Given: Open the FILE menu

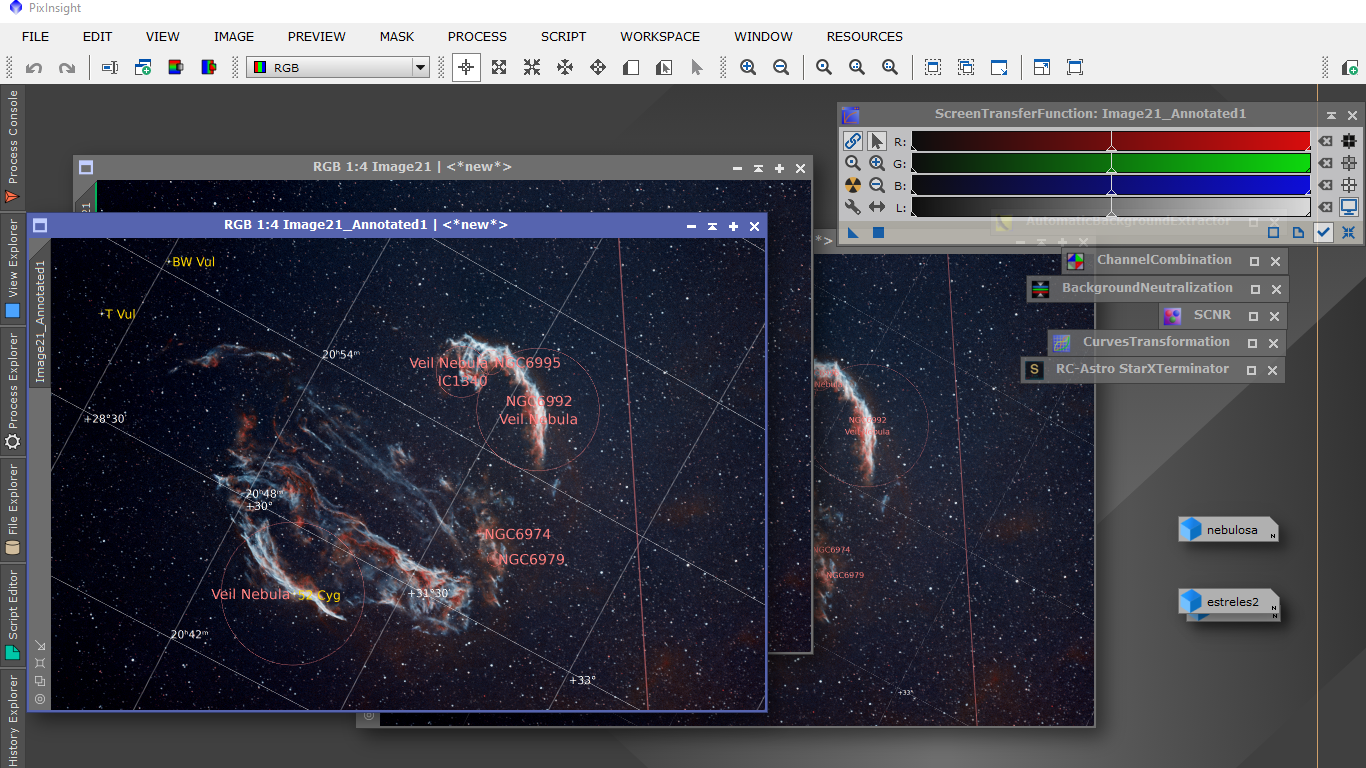Looking at the screenshot, I should click(x=35, y=36).
